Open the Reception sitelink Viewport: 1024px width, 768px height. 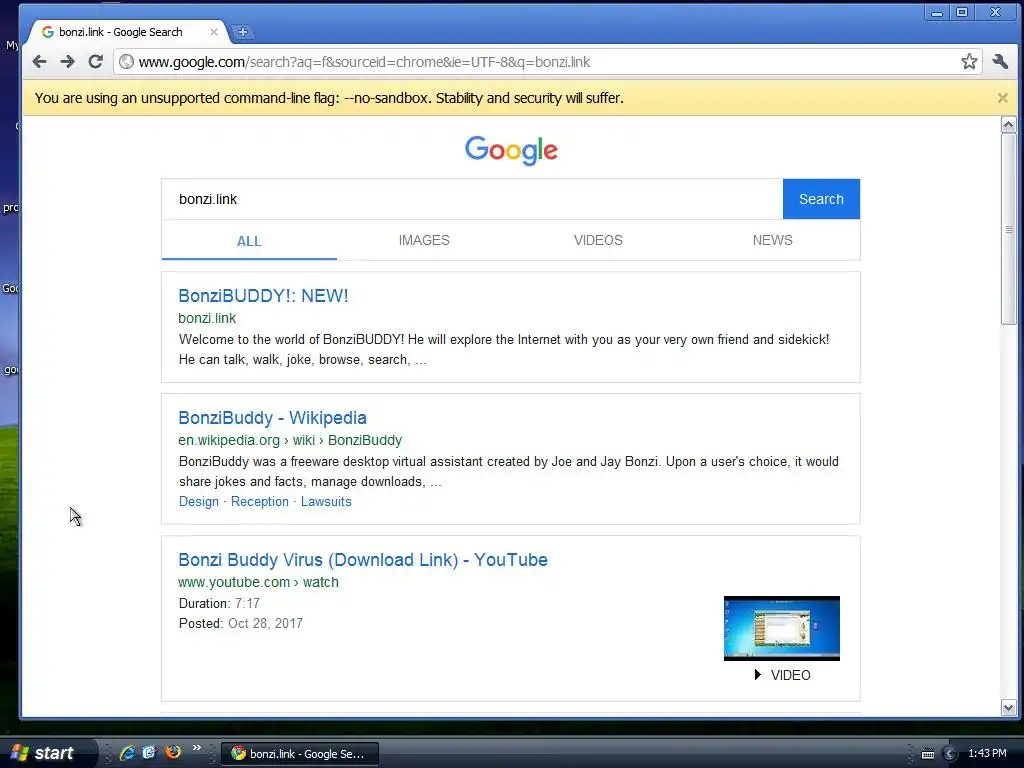tap(259, 502)
